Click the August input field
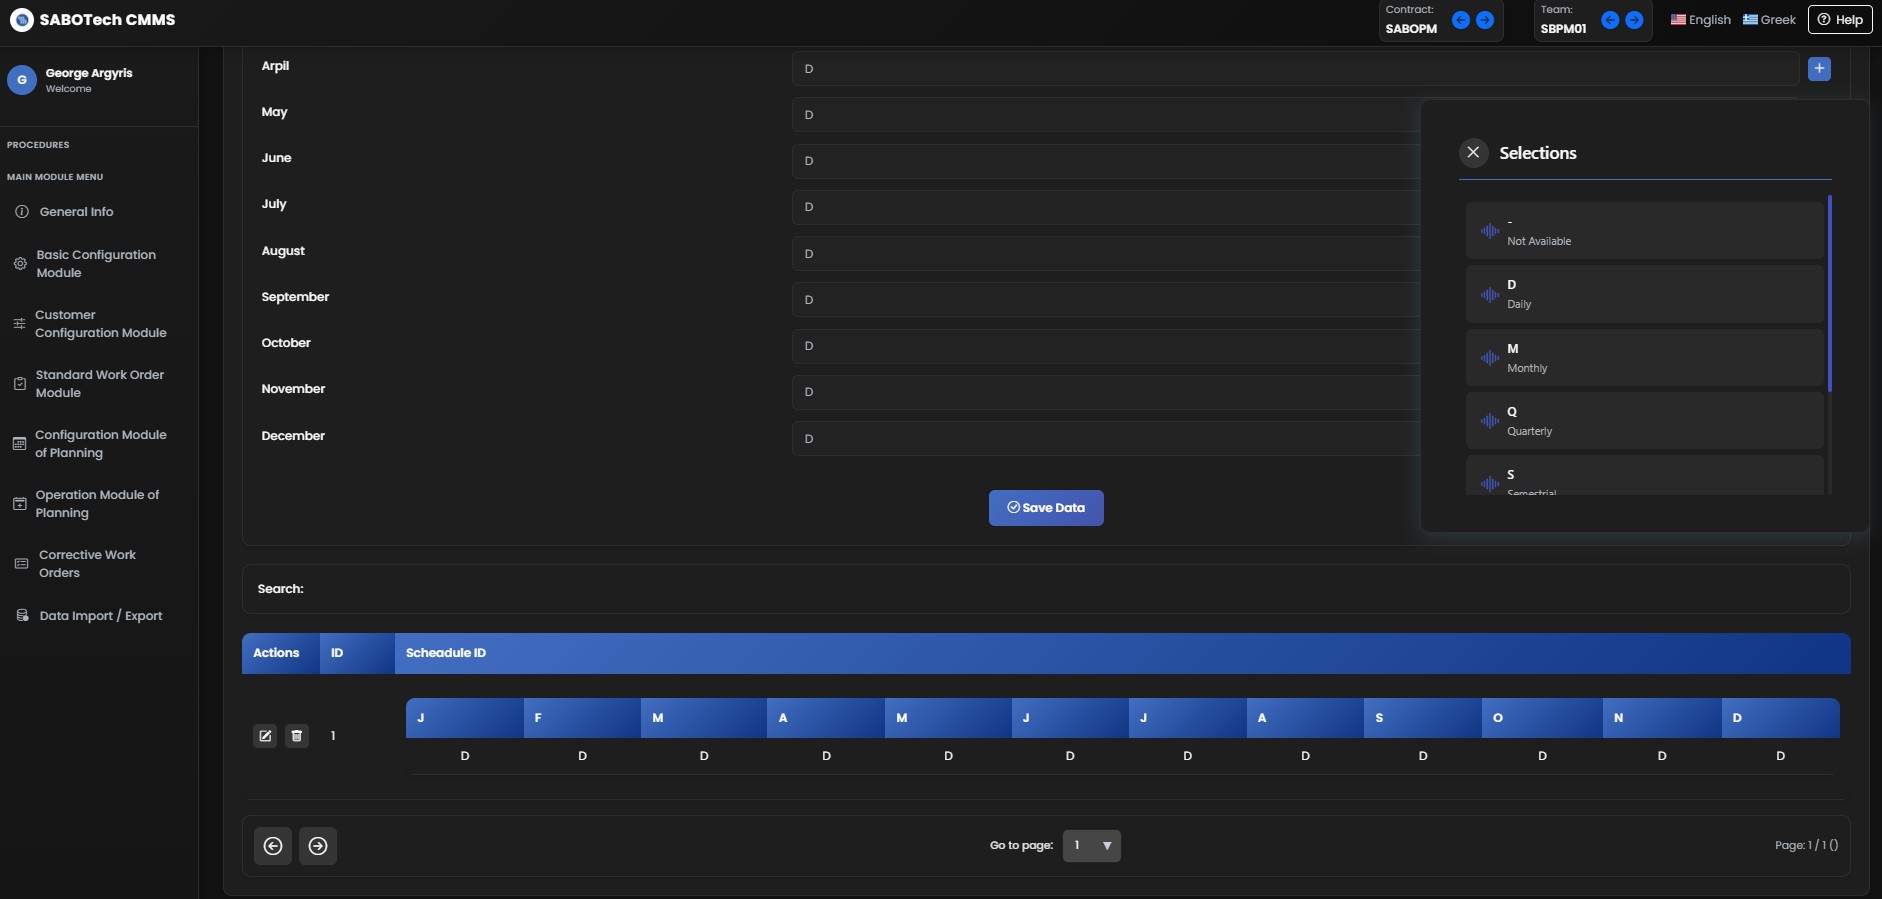1882x899 pixels. pos(1106,254)
